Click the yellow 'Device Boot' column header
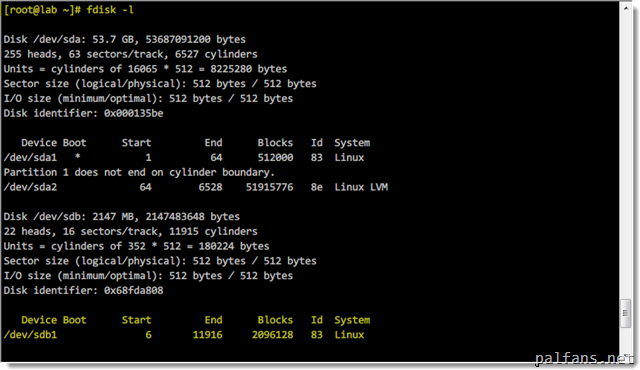 pyautogui.click(x=53, y=320)
